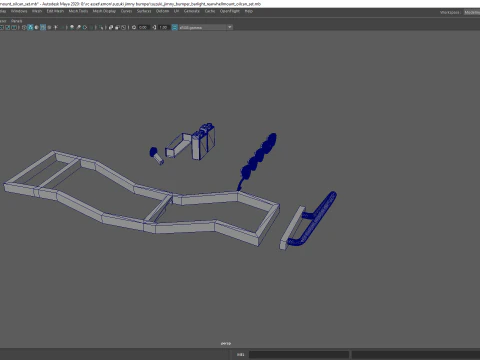
Task: Select the row of spotlights mesh
Action: tap(258, 157)
